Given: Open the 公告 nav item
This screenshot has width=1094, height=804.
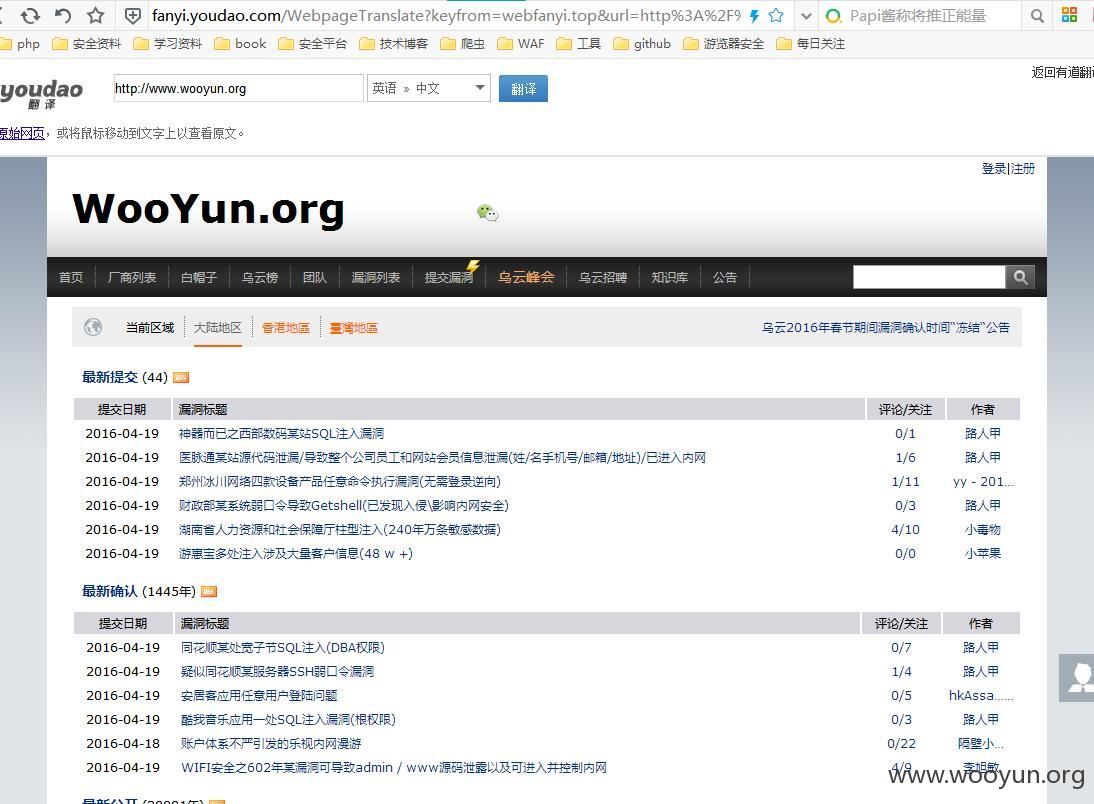Looking at the screenshot, I should [725, 278].
